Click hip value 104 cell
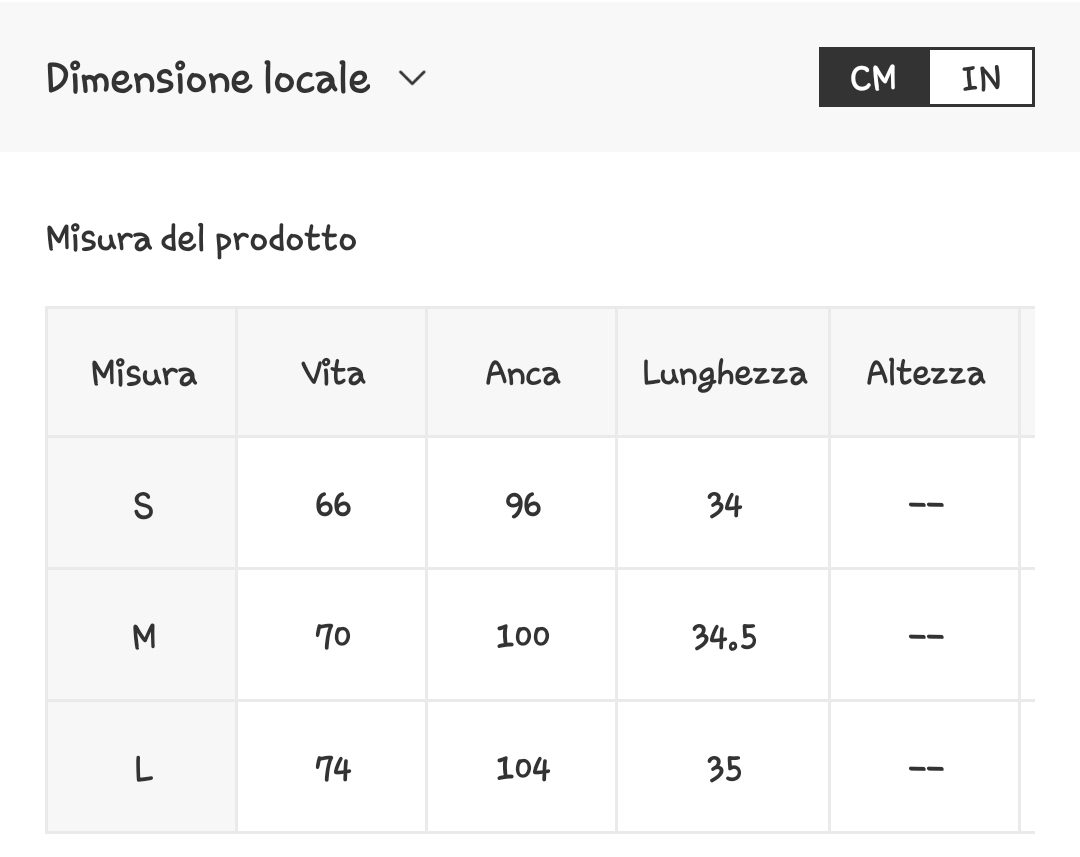1080x857 pixels. pos(522,768)
